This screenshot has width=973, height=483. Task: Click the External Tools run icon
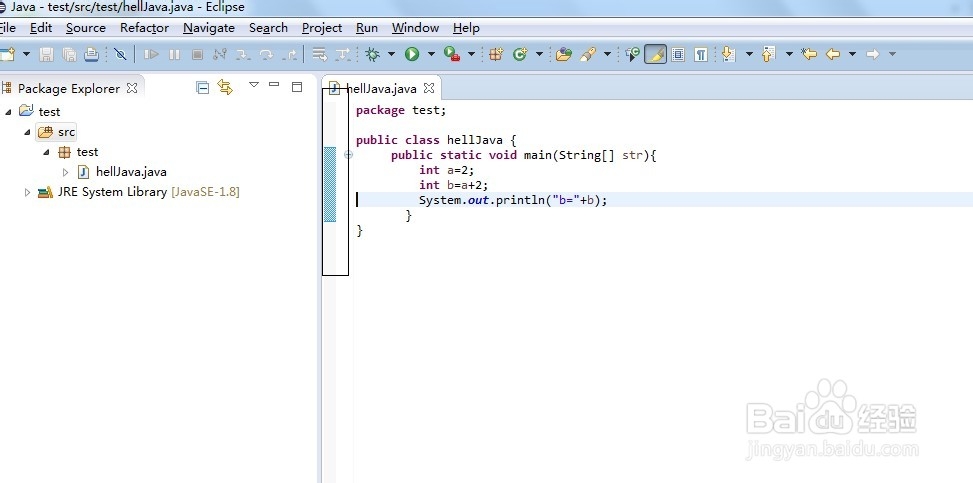tap(452, 55)
